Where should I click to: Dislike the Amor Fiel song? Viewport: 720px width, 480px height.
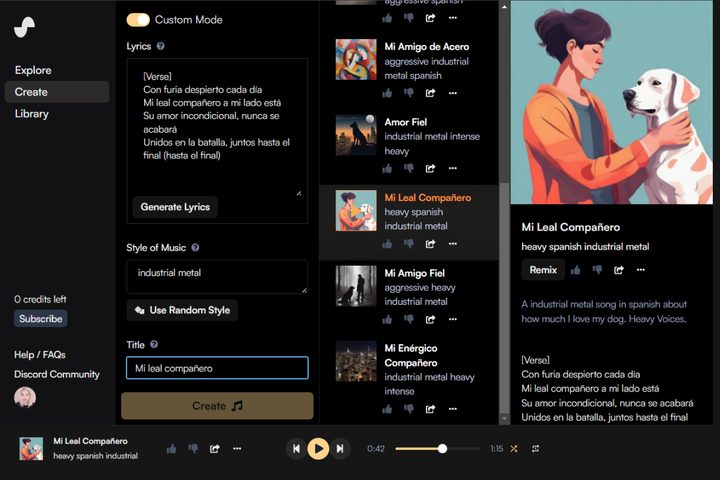408,168
